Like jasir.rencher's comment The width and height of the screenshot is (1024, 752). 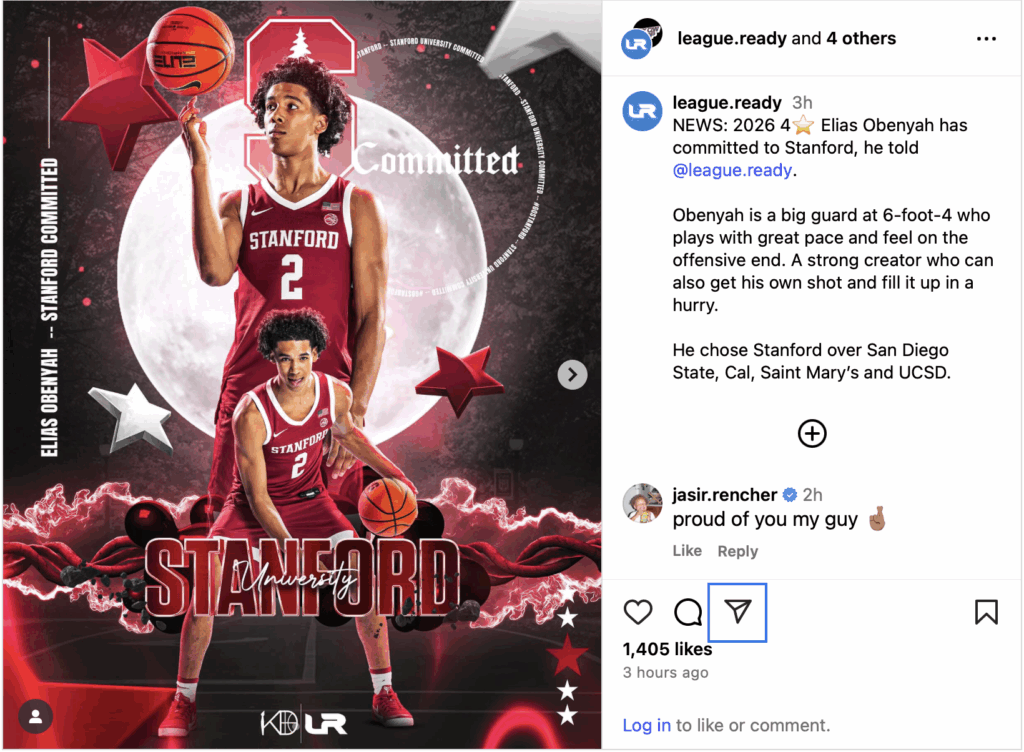(x=687, y=551)
